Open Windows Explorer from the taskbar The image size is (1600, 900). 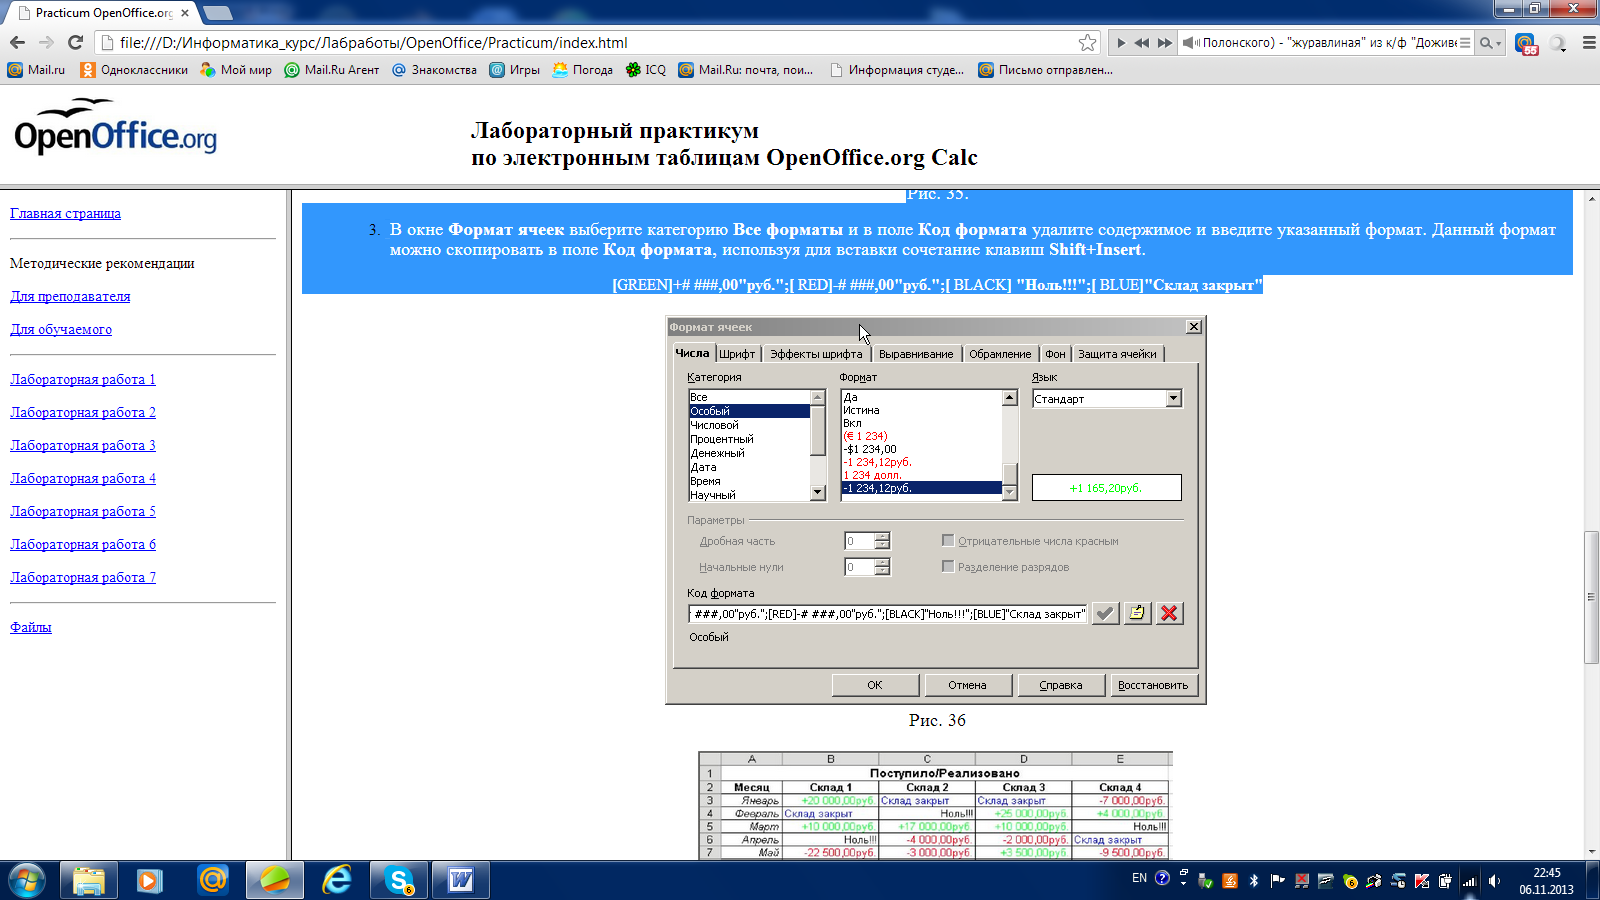tap(89, 880)
